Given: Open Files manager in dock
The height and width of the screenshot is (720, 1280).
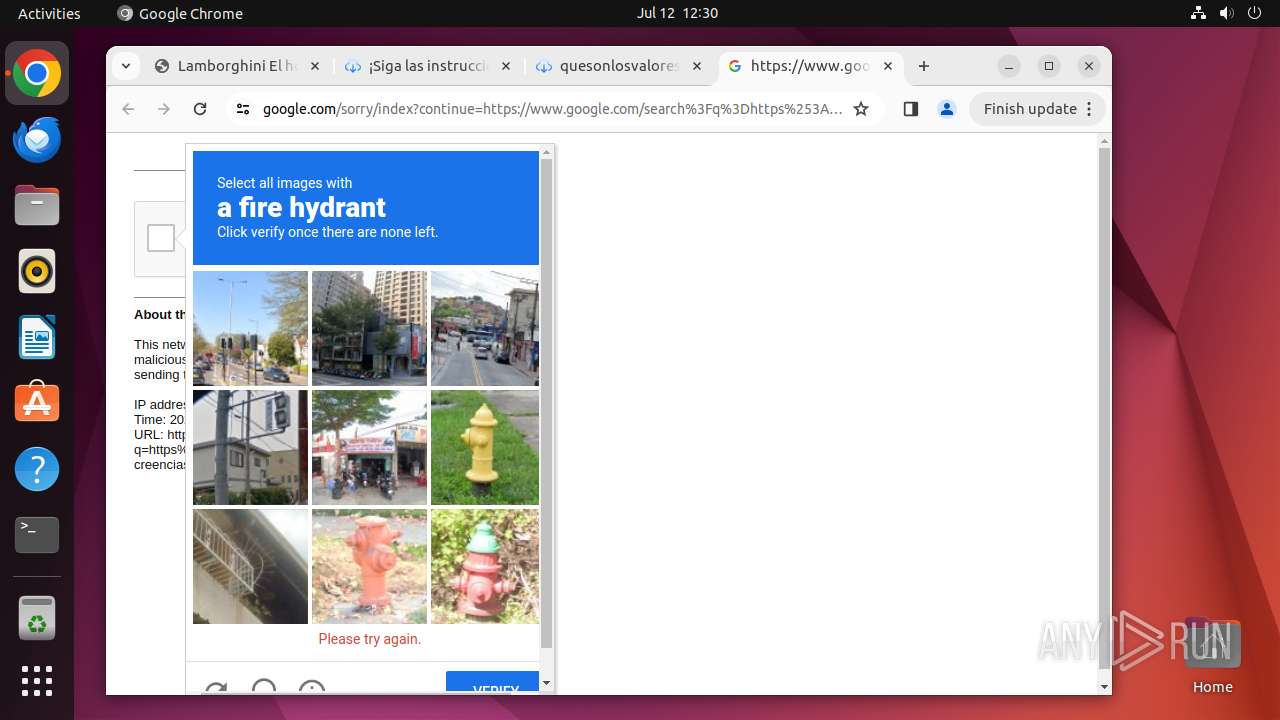Looking at the screenshot, I should tap(37, 206).
